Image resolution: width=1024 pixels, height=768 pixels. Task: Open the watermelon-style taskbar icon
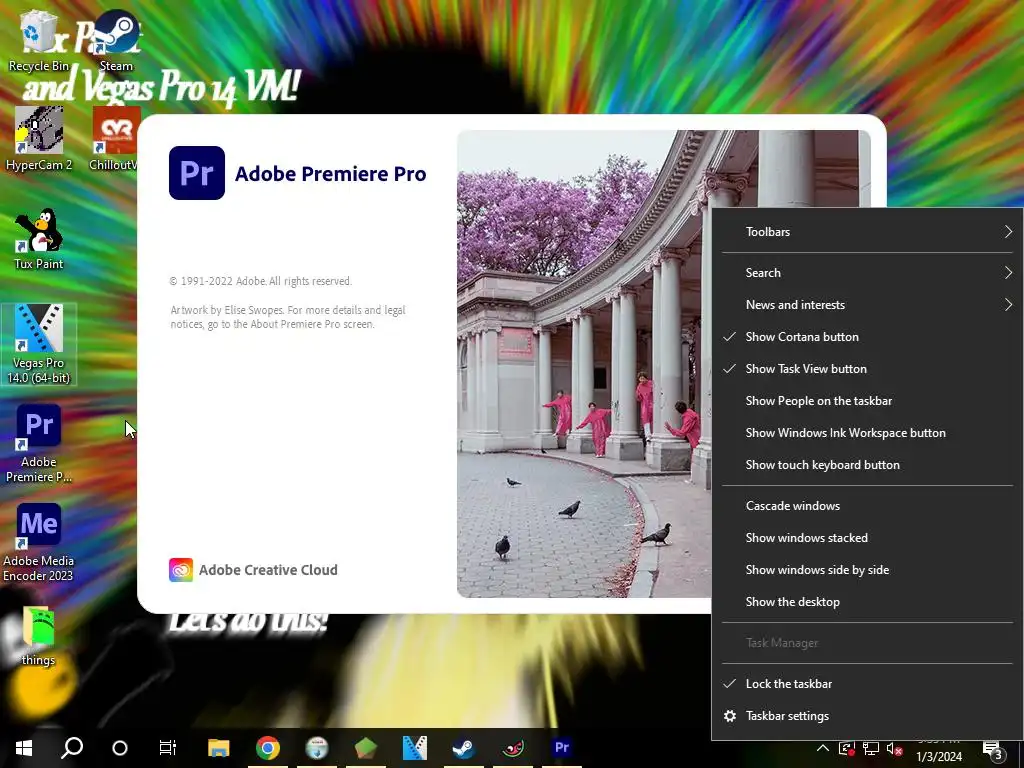click(x=513, y=748)
